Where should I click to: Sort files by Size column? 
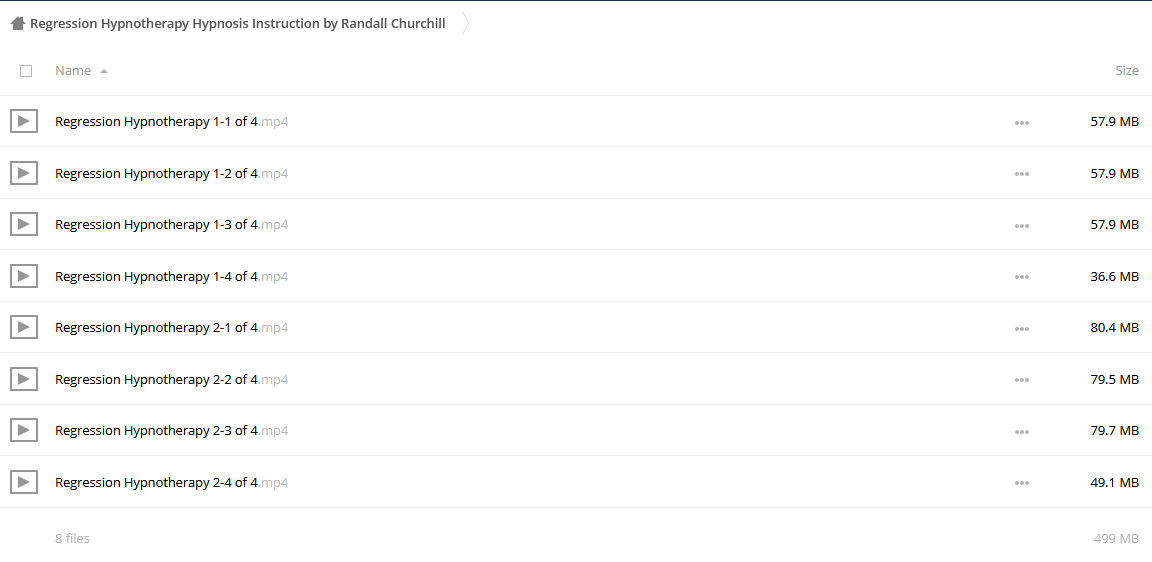pyautogui.click(x=1126, y=71)
